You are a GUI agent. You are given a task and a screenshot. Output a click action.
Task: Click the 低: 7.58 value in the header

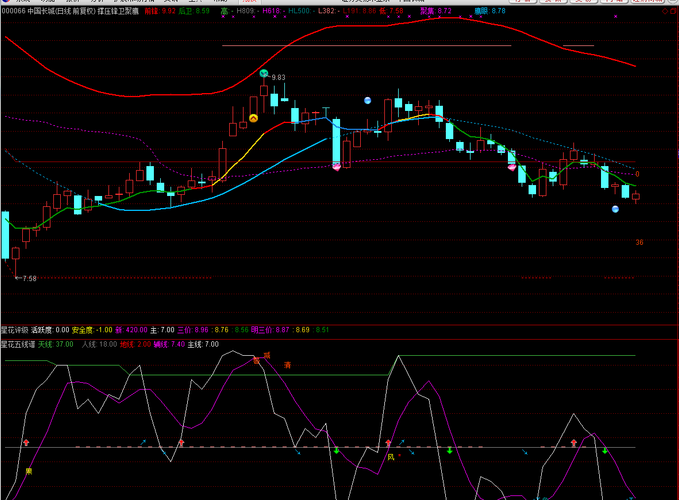391,11
